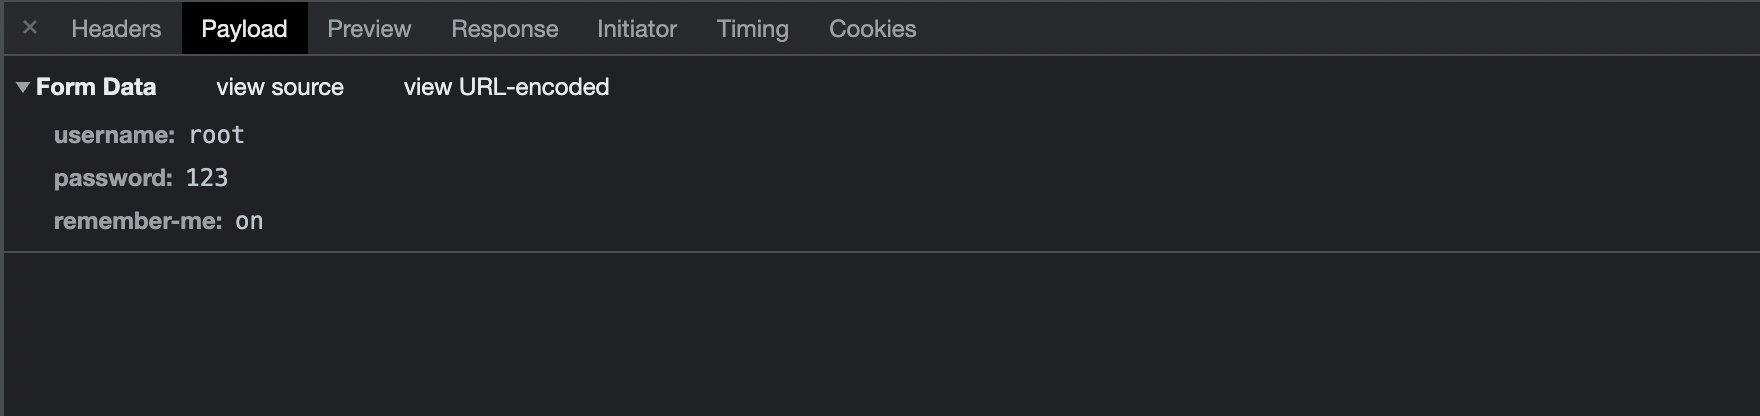This screenshot has width=1760, height=416.
Task: Click the view source link
Action: click(280, 87)
